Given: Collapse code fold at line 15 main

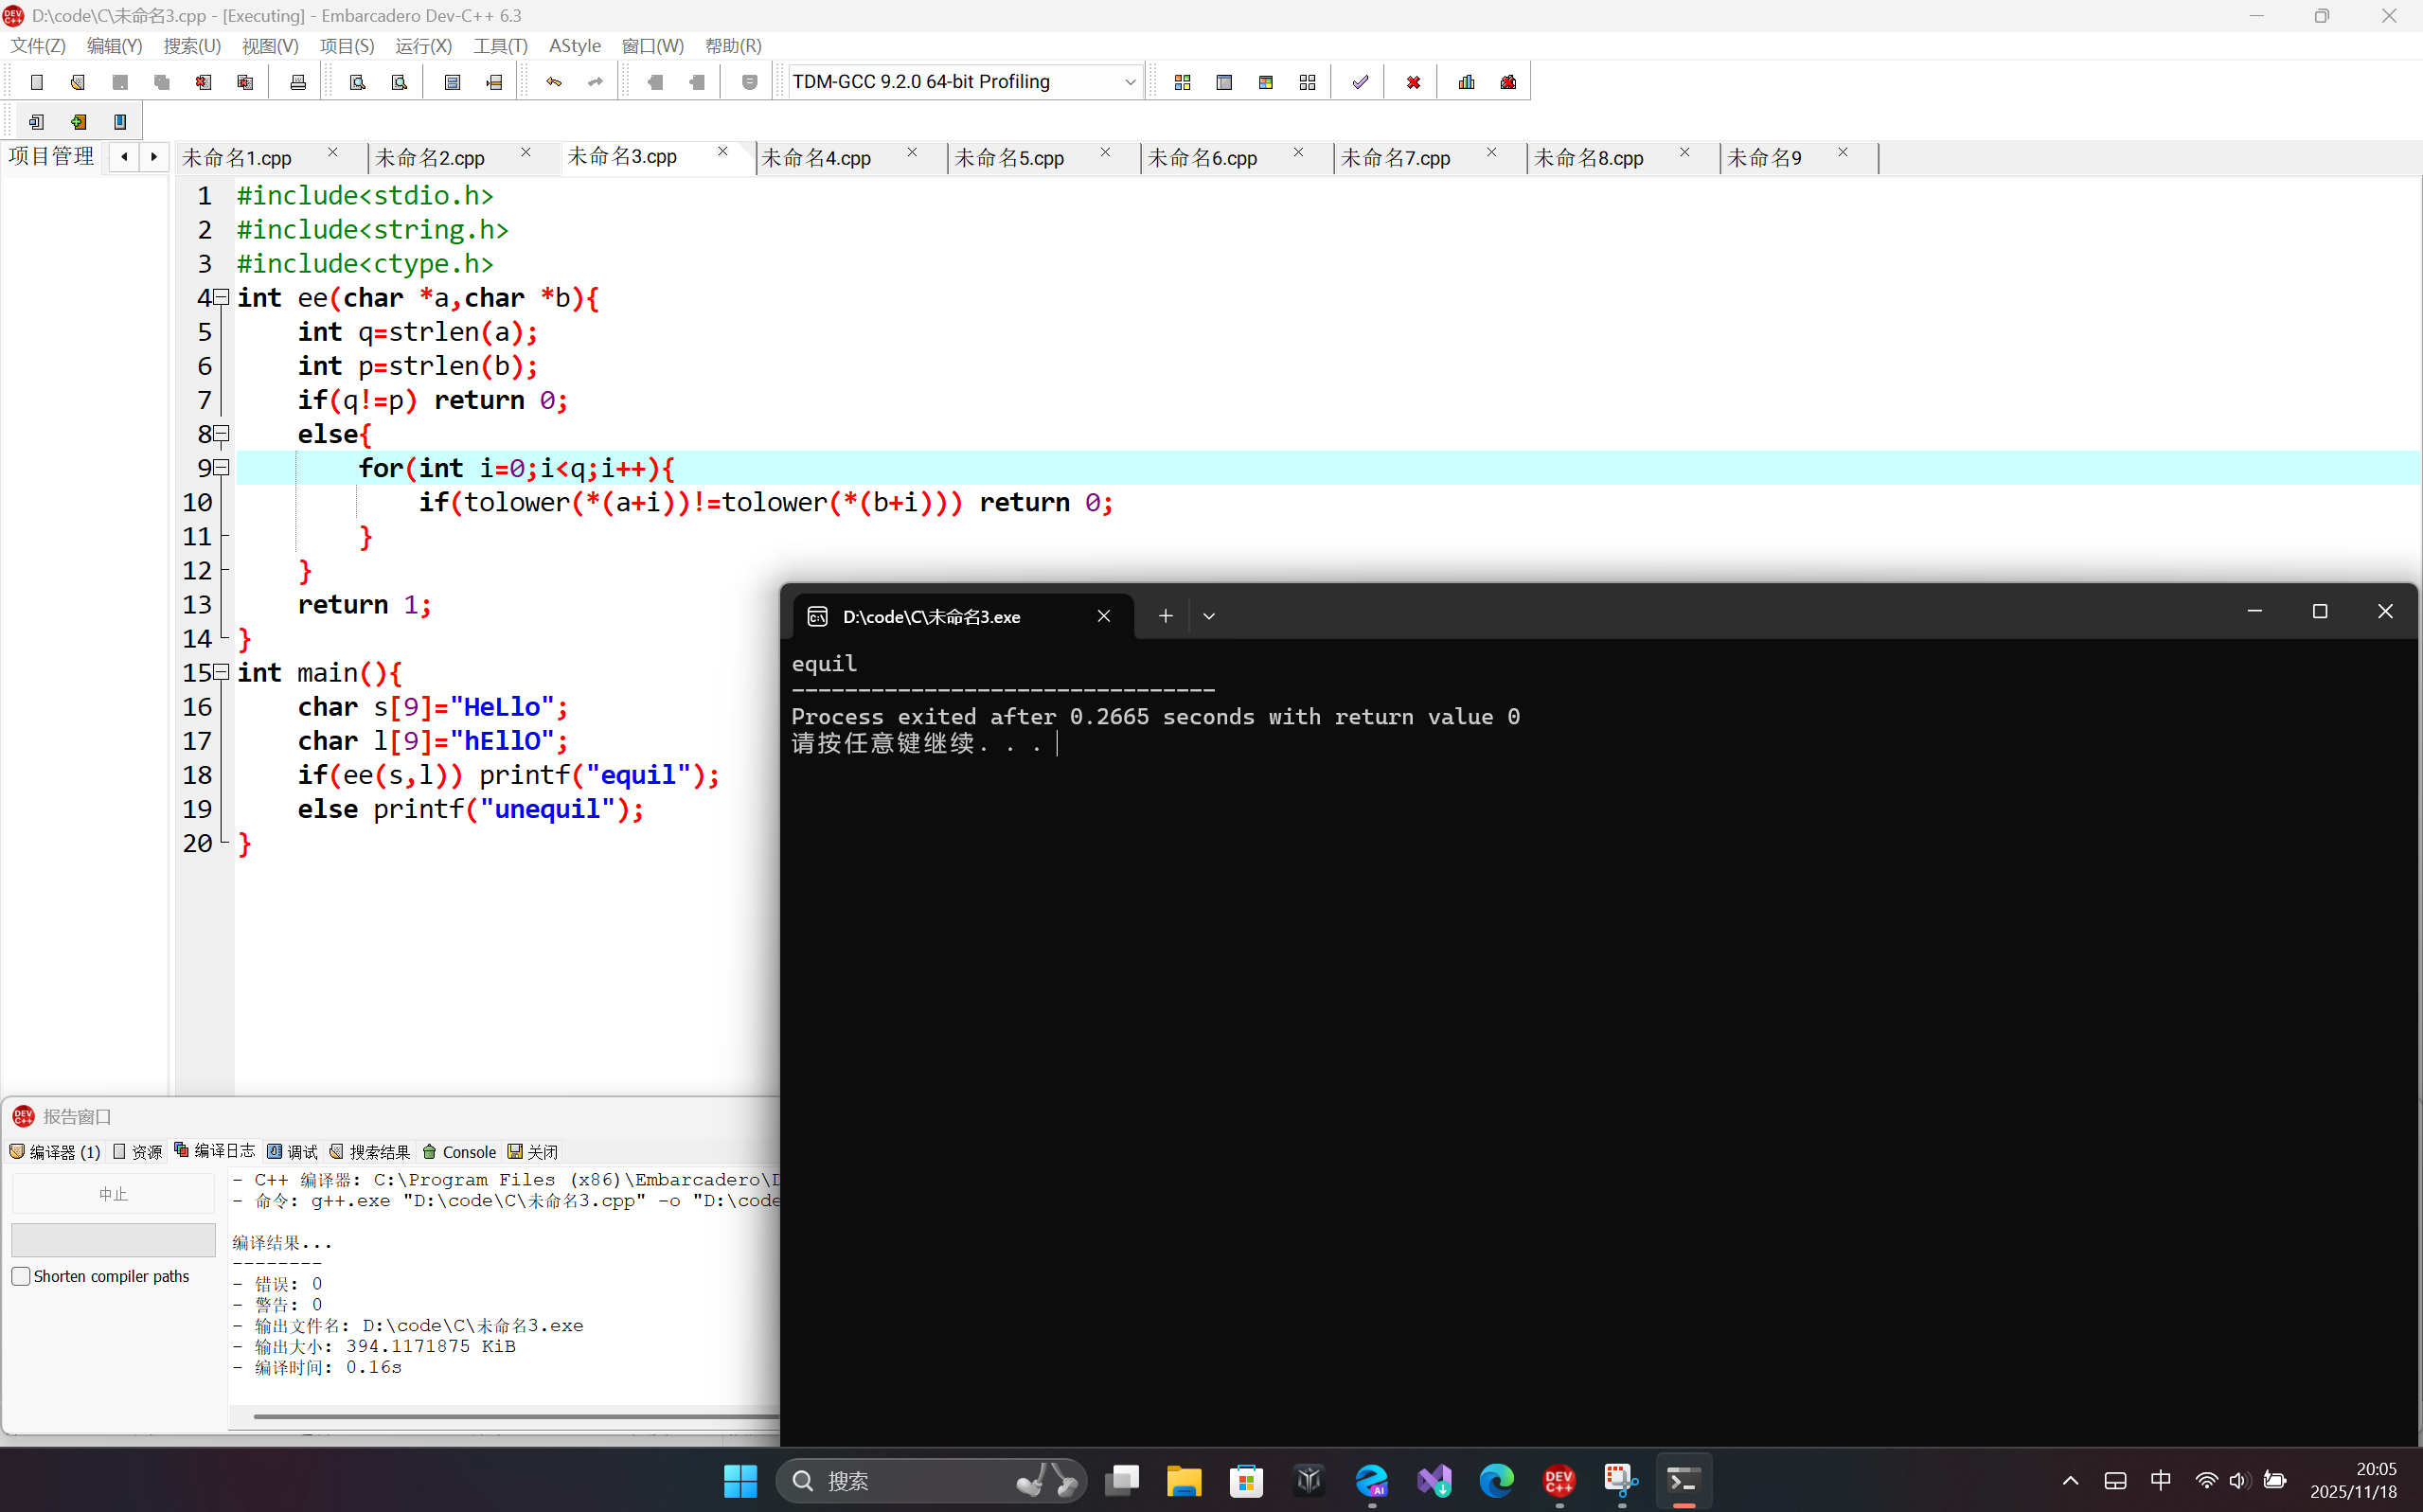Looking at the screenshot, I should (222, 672).
